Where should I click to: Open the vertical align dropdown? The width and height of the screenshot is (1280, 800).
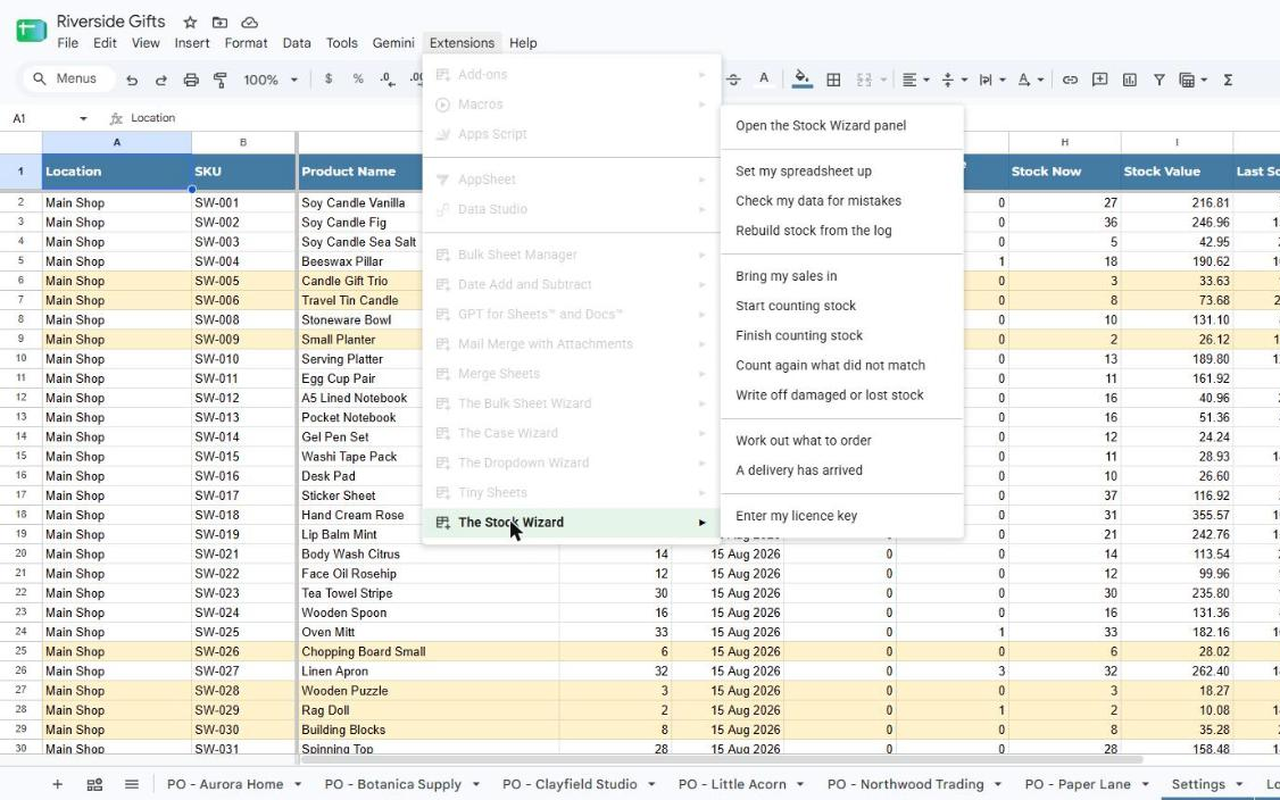[954, 80]
